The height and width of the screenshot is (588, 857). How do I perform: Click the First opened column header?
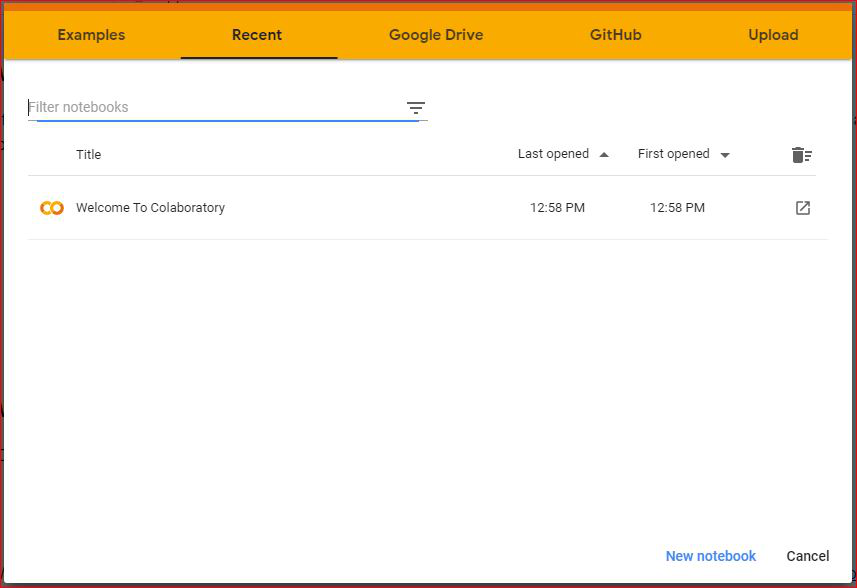click(x=673, y=154)
